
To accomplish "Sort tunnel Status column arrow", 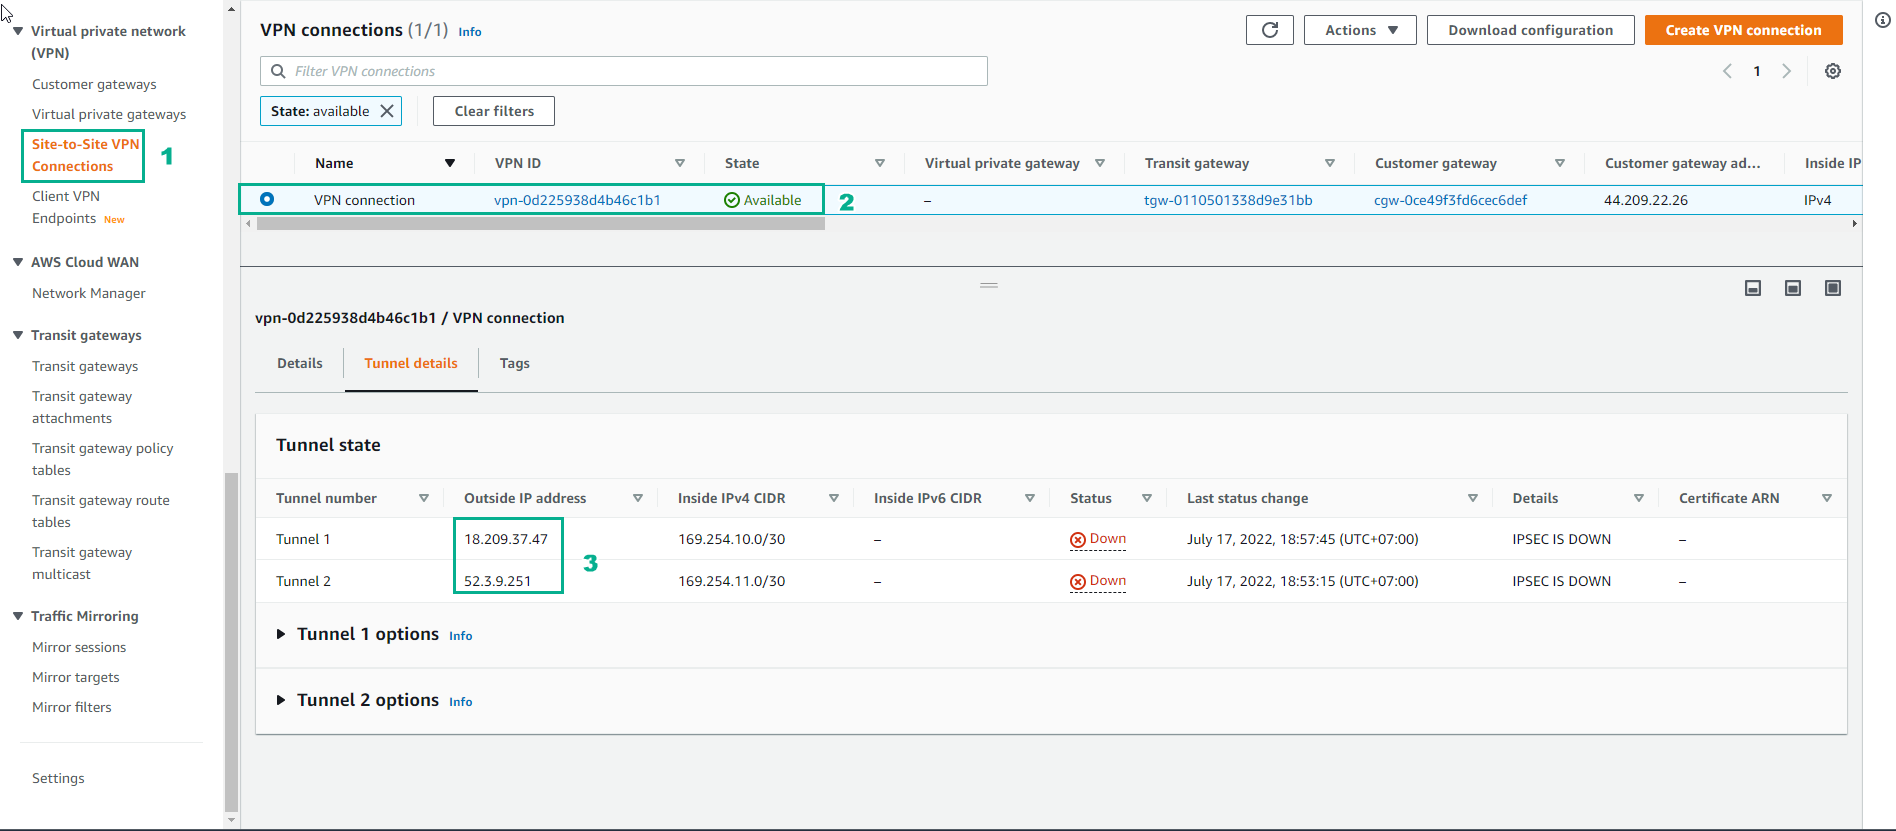I will pos(1147,498).
